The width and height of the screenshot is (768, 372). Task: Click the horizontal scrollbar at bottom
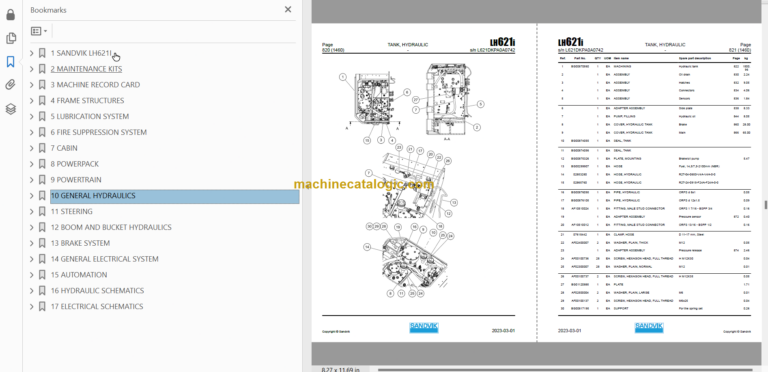pos(565,370)
